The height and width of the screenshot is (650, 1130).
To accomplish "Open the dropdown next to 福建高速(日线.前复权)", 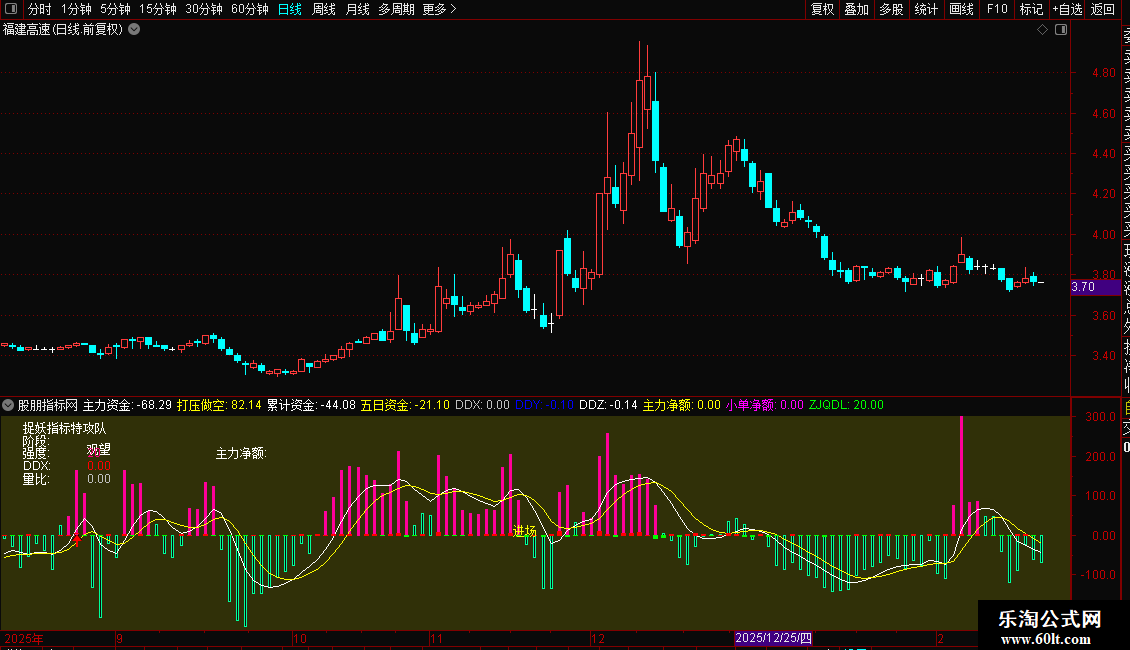I will 134,30.
